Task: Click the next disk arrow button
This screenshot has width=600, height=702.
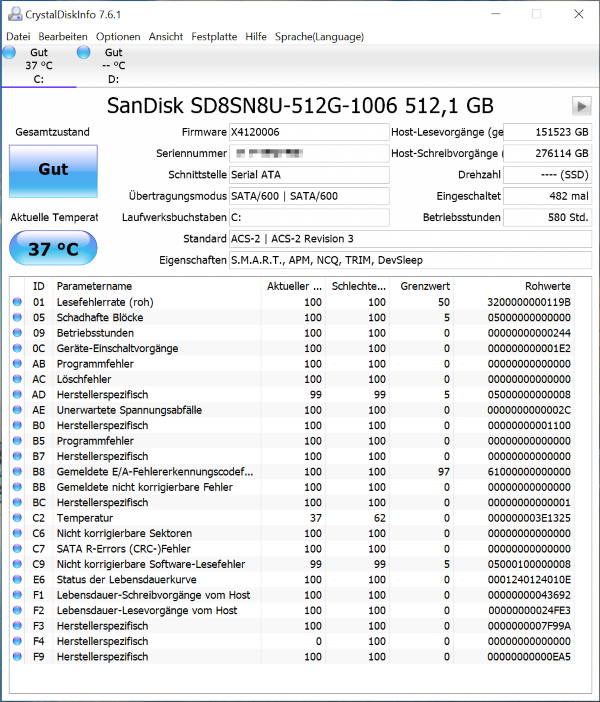Action: tap(582, 106)
